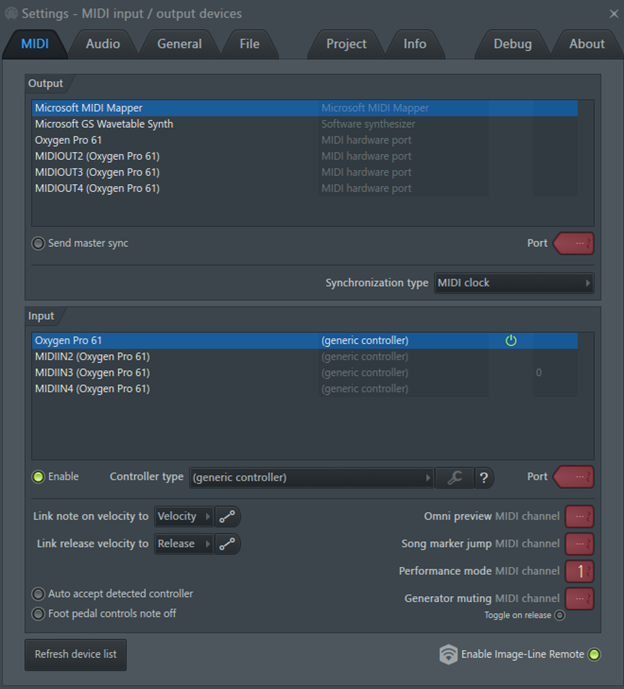
Task: Select Oxygen Pro 61 in Input list
Action: click(305, 341)
